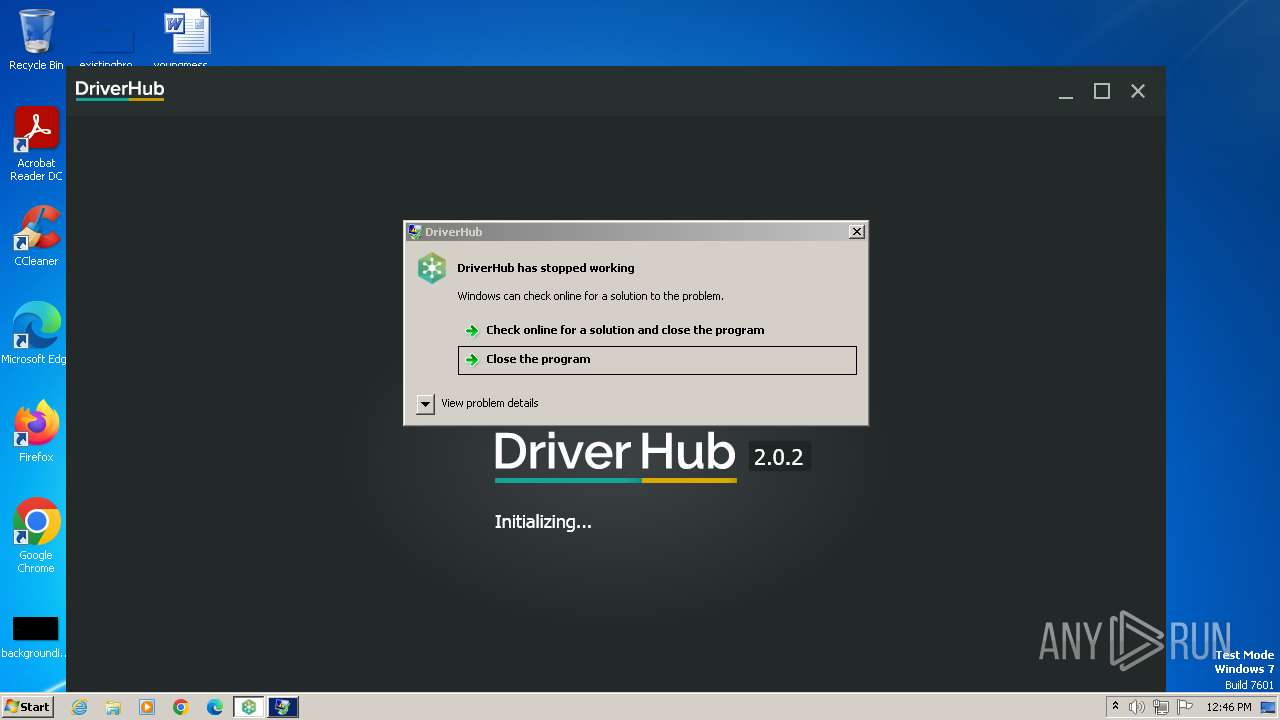1280x720 pixels.
Task: Click the Initializing... status text
Action: (543, 522)
